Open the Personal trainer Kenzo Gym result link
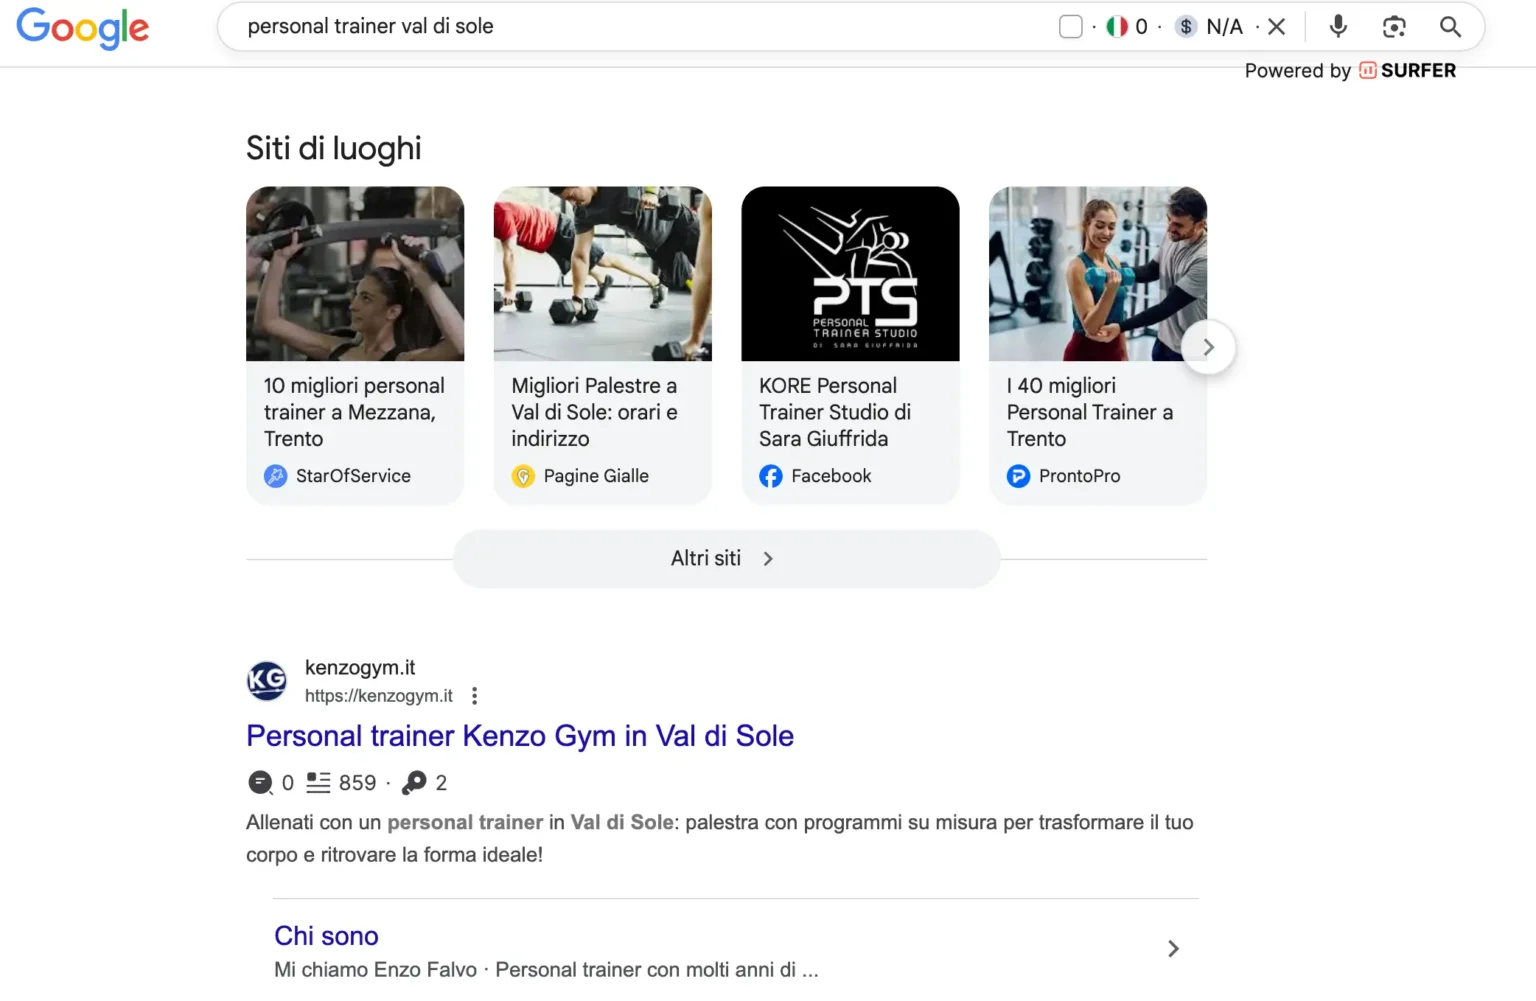Viewport: 1536px width, 1001px height. (520, 735)
